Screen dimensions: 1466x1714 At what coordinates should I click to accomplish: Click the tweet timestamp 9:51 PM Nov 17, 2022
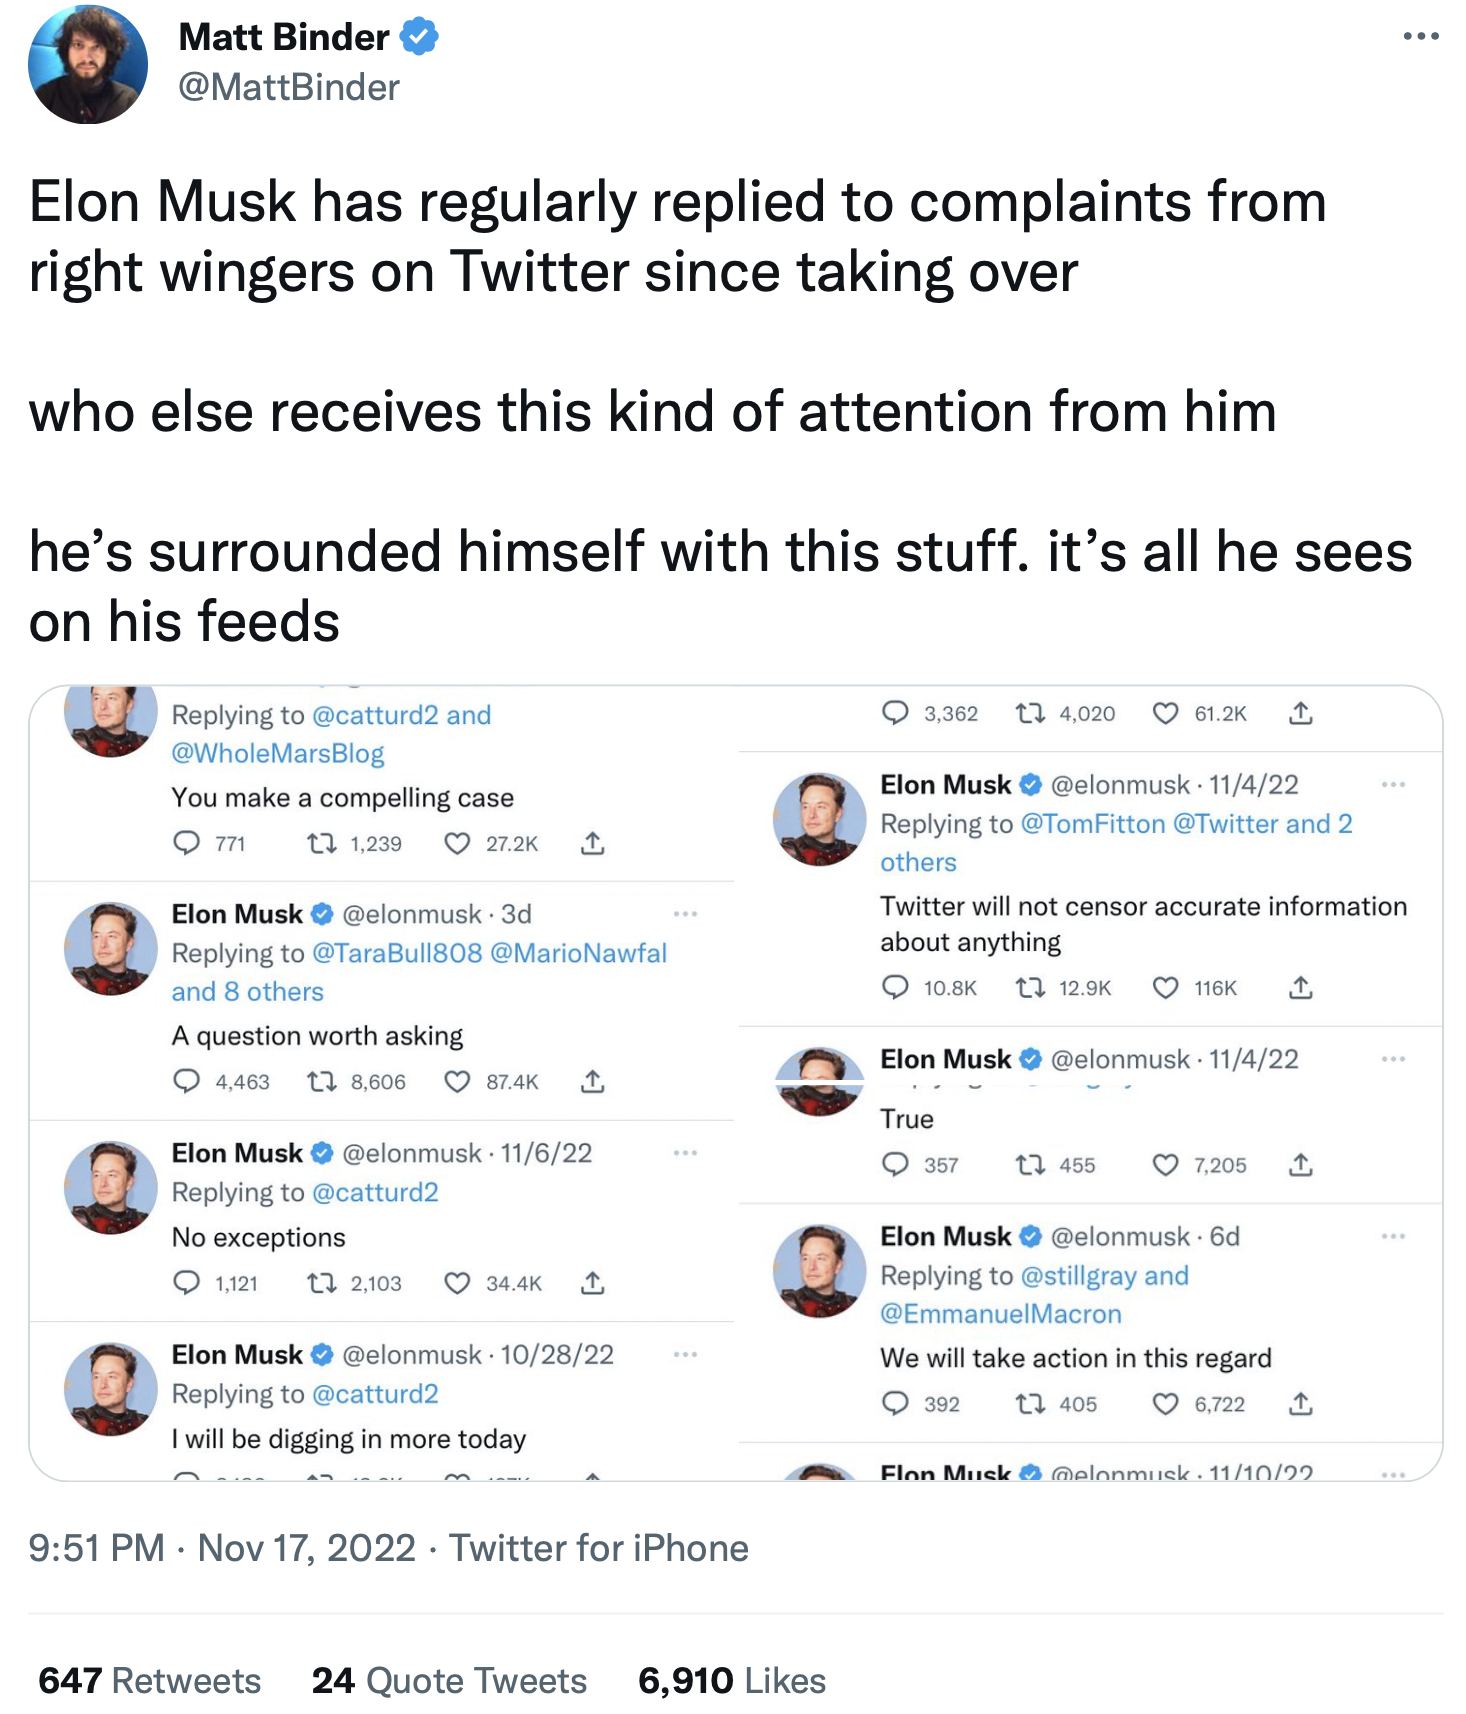coord(222,1548)
